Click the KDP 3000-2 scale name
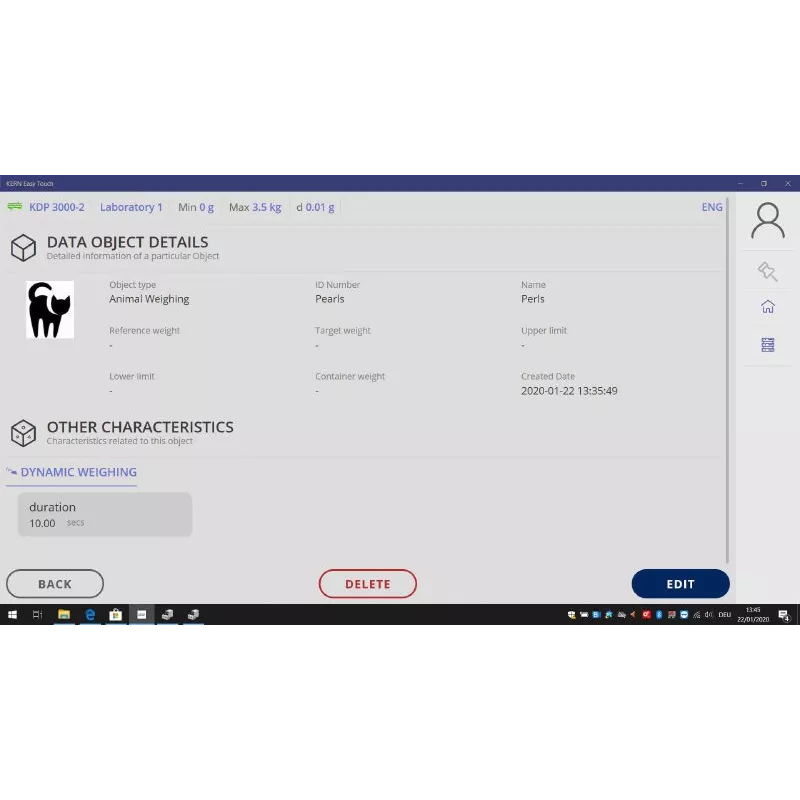The height and width of the screenshot is (800, 800). tap(57, 207)
